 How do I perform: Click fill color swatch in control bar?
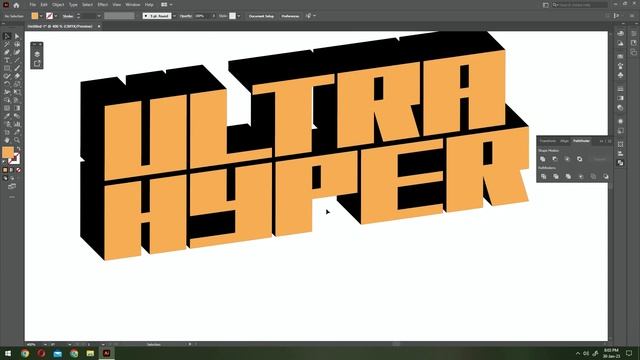pos(35,16)
